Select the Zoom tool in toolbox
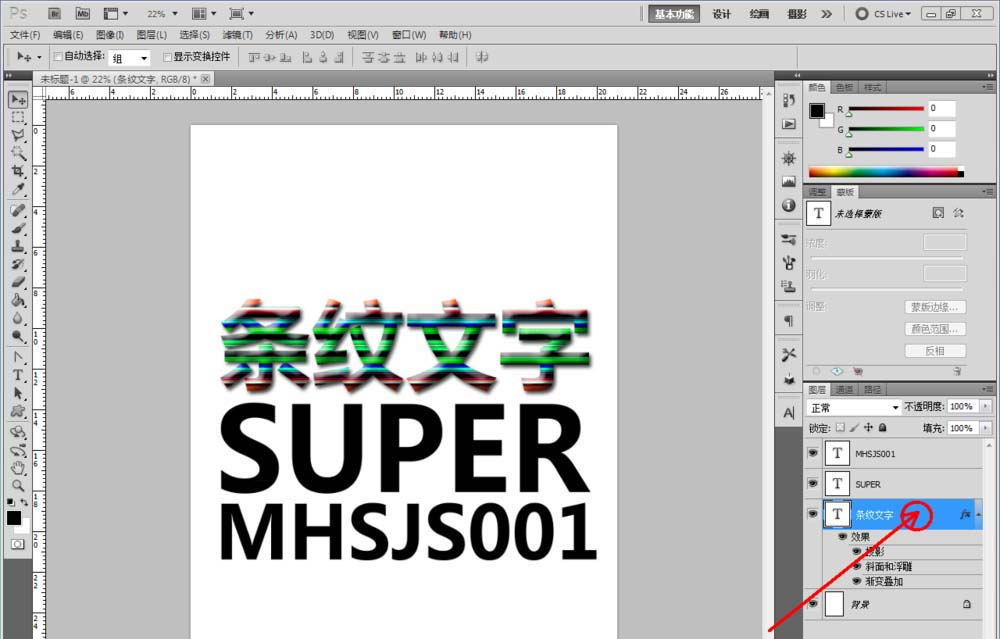The image size is (1000, 639). point(18,485)
